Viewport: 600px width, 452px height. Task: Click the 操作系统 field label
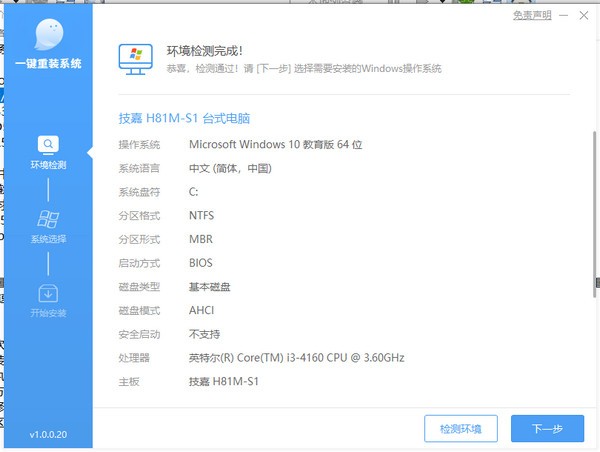click(139, 145)
